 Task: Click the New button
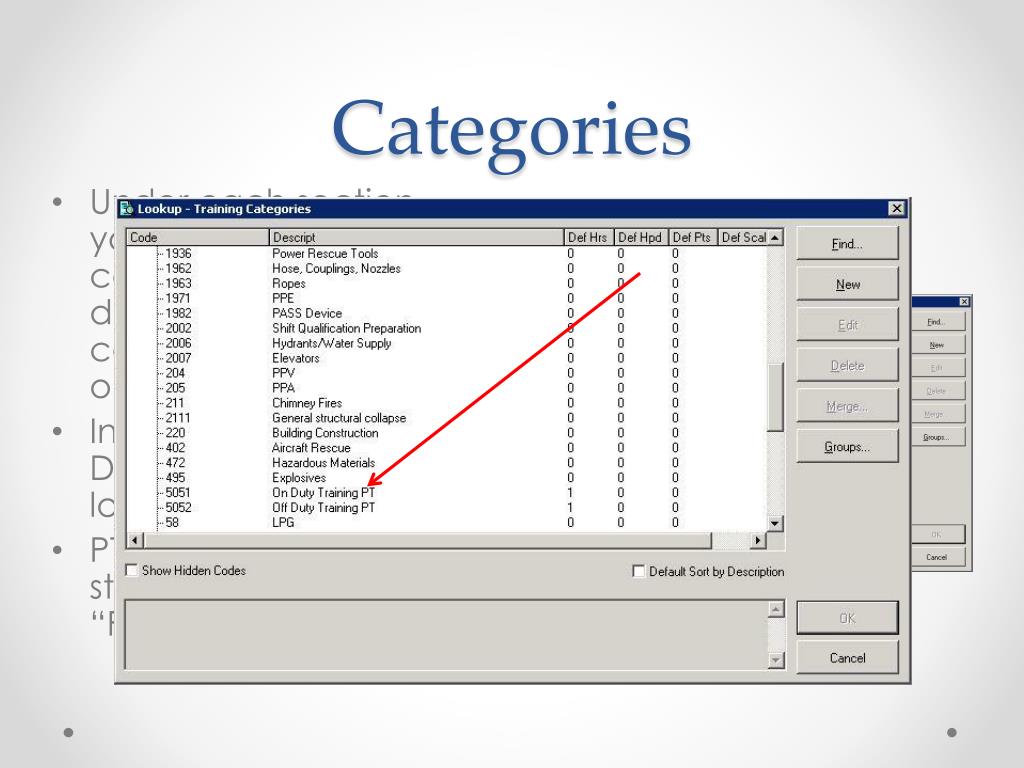coord(847,285)
